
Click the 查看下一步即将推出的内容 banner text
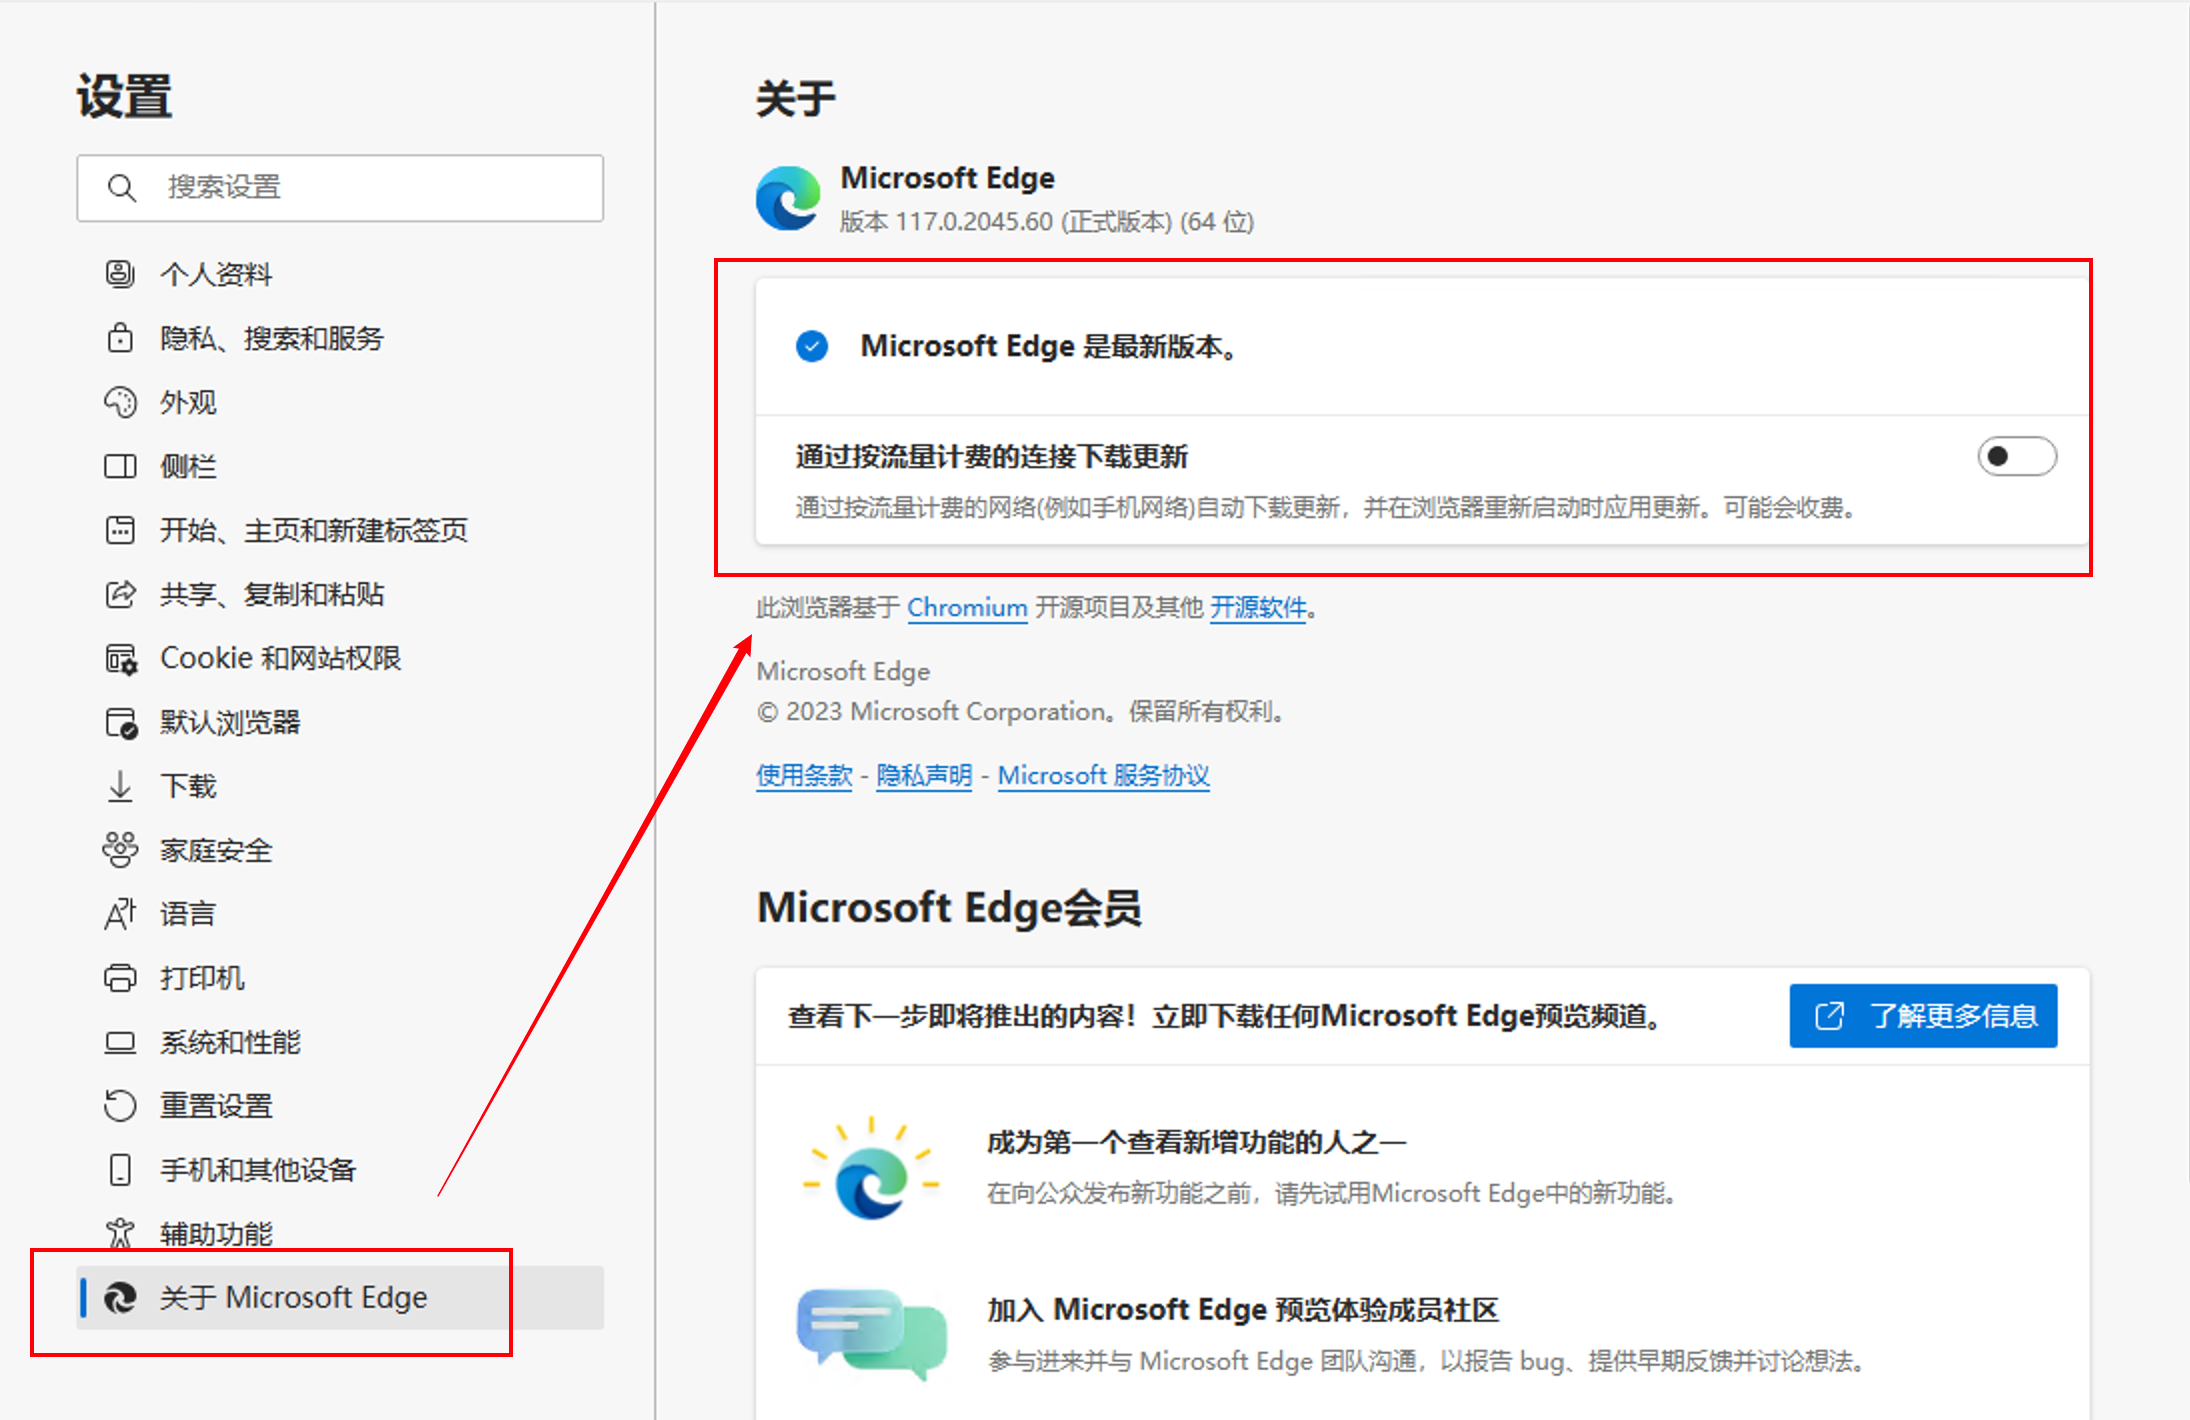(x=1225, y=1017)
